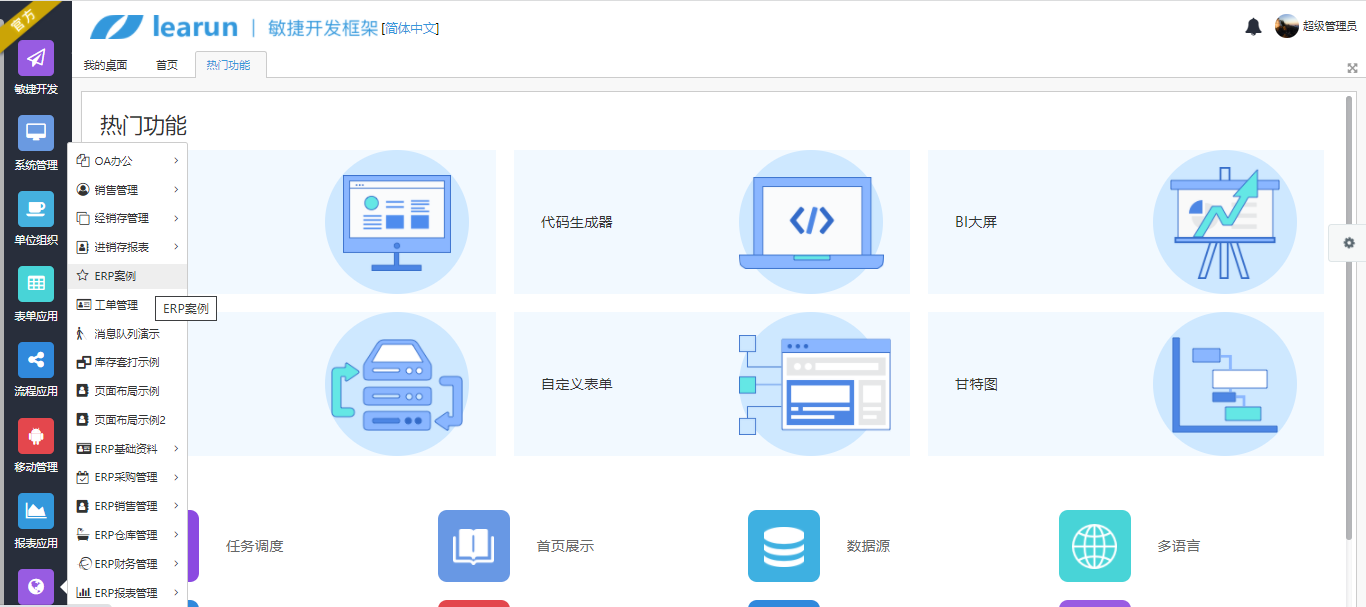Open the notification bell icon
The height and width of the screenshot is (607, 1366).
pyautogui.click(x=1254, y=26)
